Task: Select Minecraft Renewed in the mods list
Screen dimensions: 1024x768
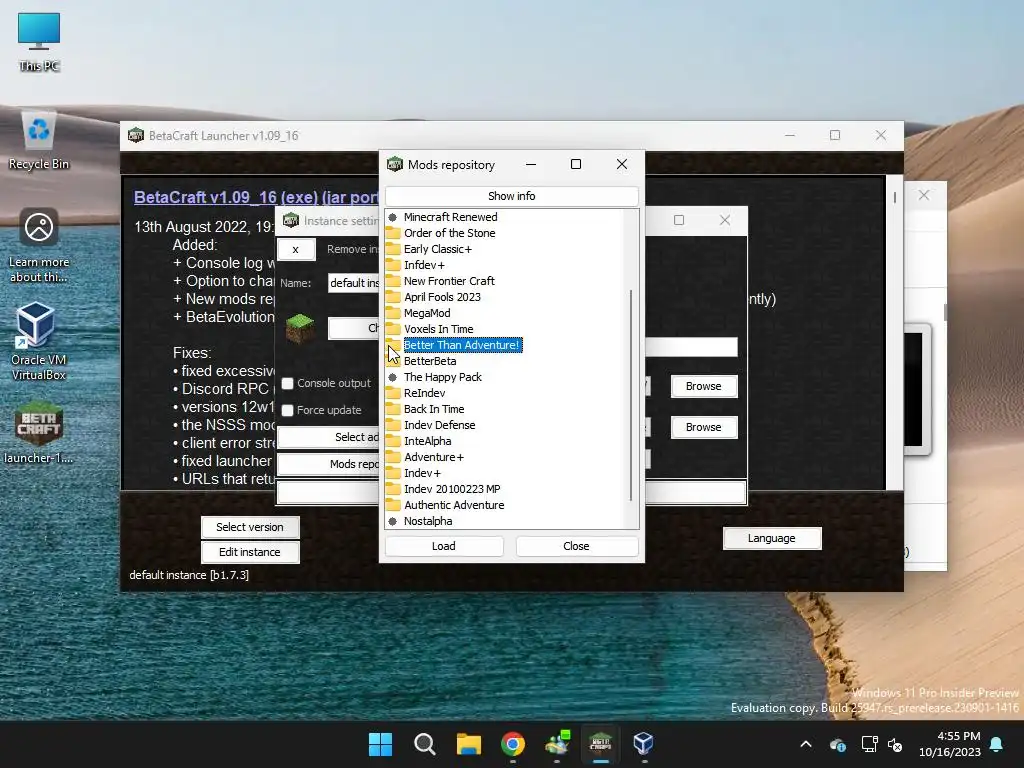Action: pyautogui.click(x=451, y=217)
